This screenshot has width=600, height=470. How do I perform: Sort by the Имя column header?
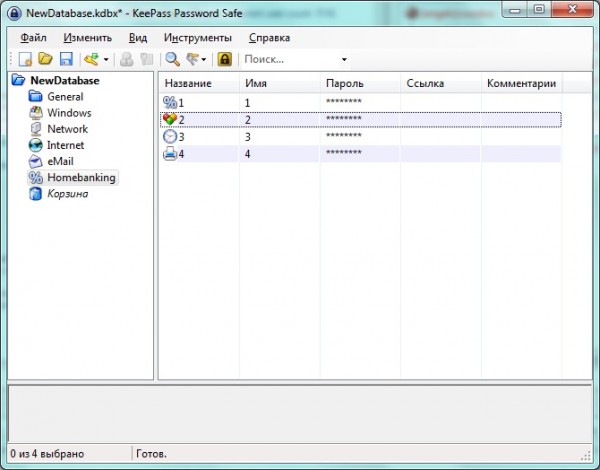(x=280, y=83)
